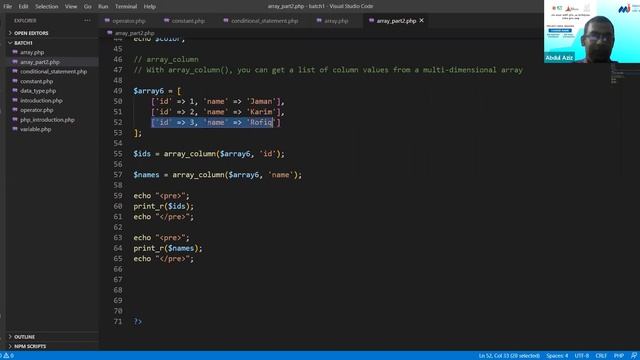Open php_introduction.php in the explorer
This screenshot has height=360, width=640.
[x=47, y=120]
